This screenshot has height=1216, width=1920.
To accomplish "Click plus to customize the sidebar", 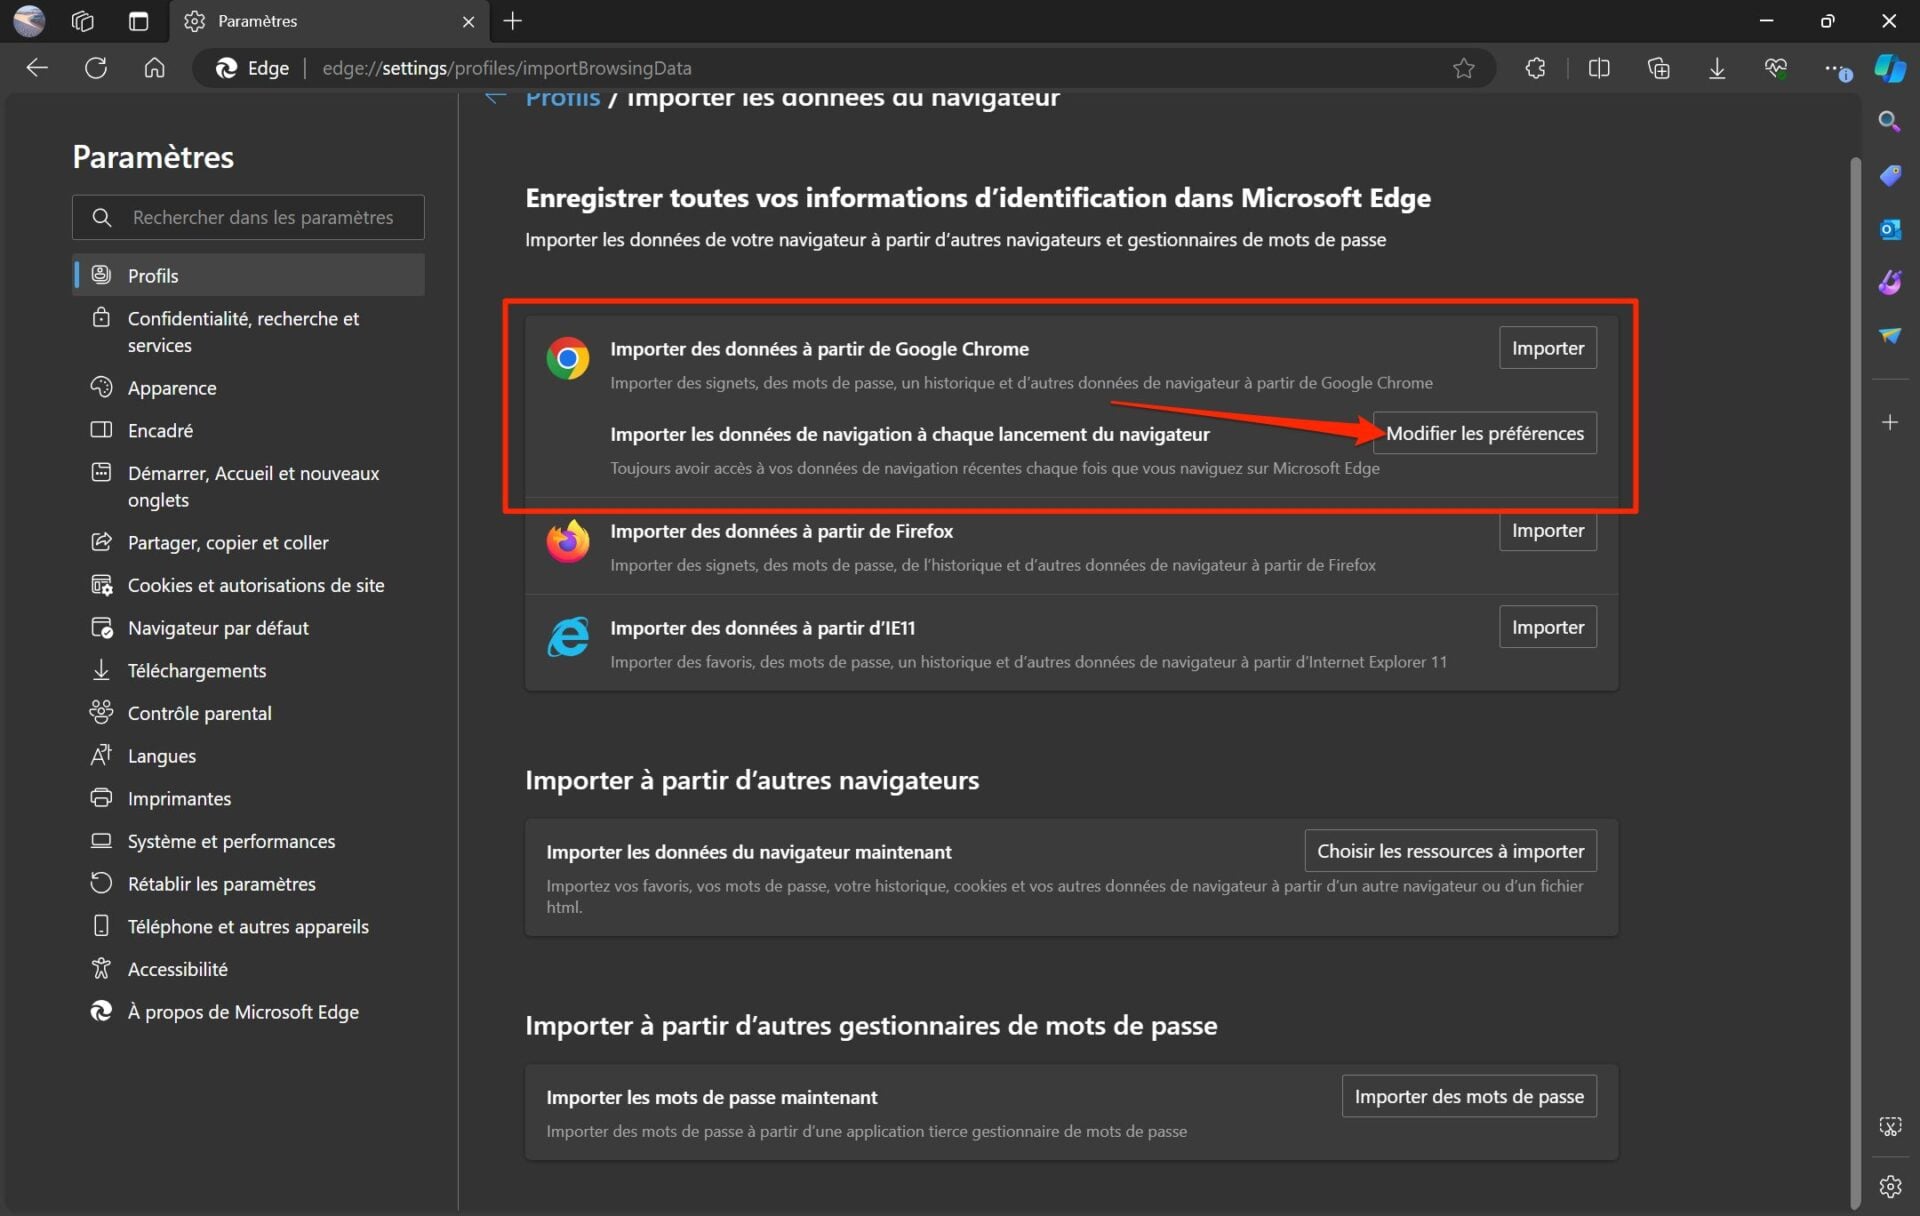I will click(x=1889, y=423).
